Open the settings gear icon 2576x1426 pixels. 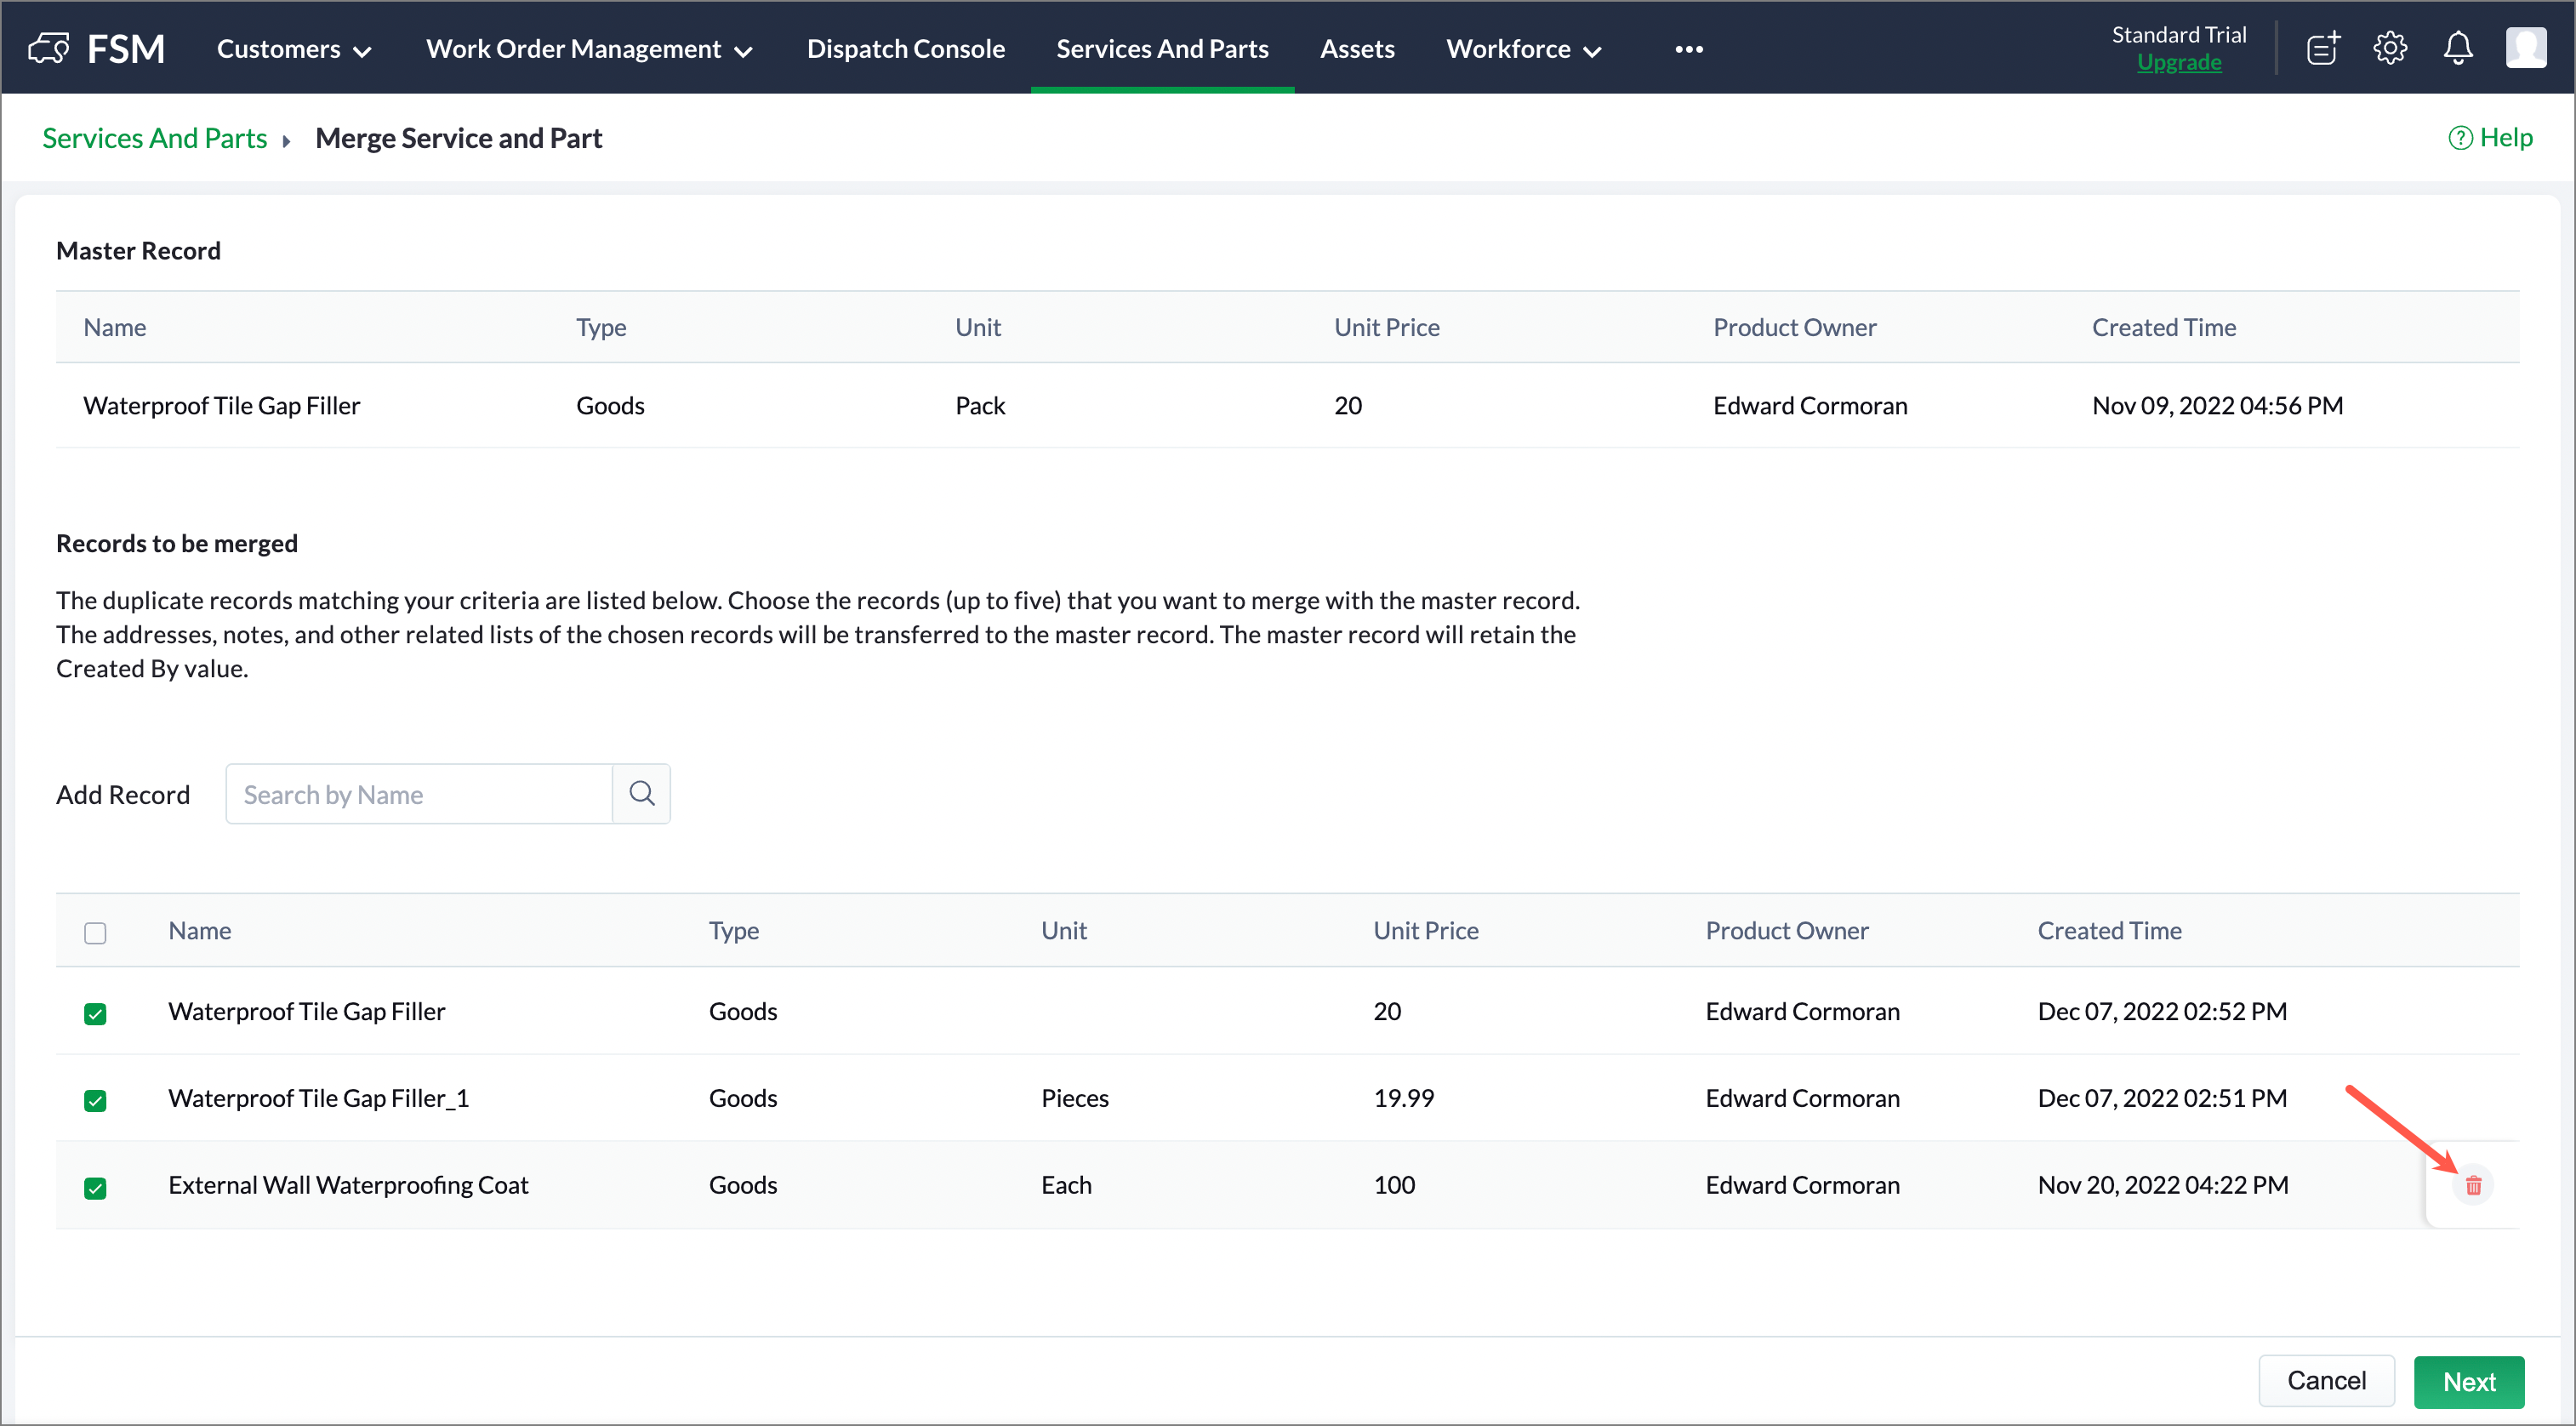[2390, 48]
